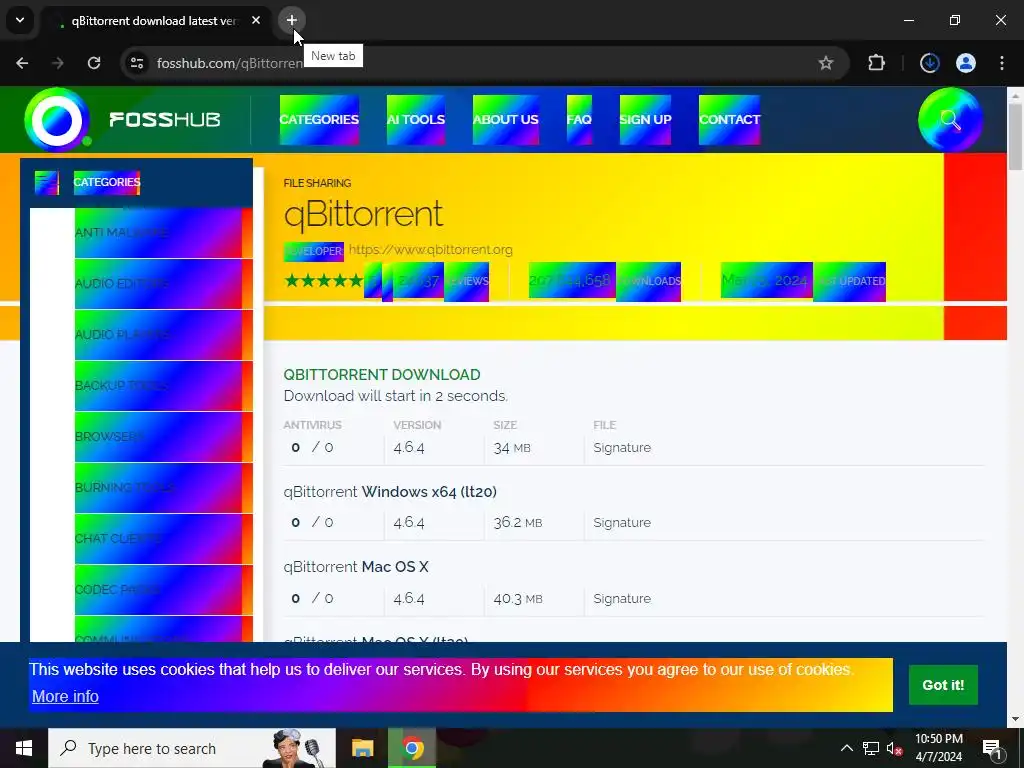Click the forward navigation arrow

click(x=58, y=63)
